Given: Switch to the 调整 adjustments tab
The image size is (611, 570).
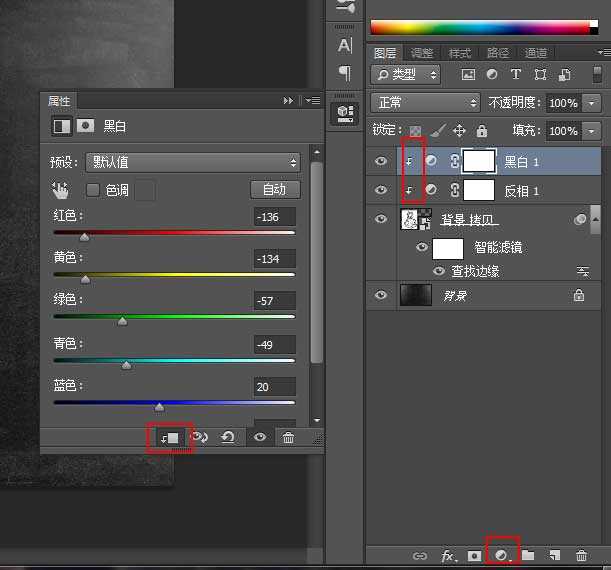Looking at the screenshot, I should coord(422,53).
